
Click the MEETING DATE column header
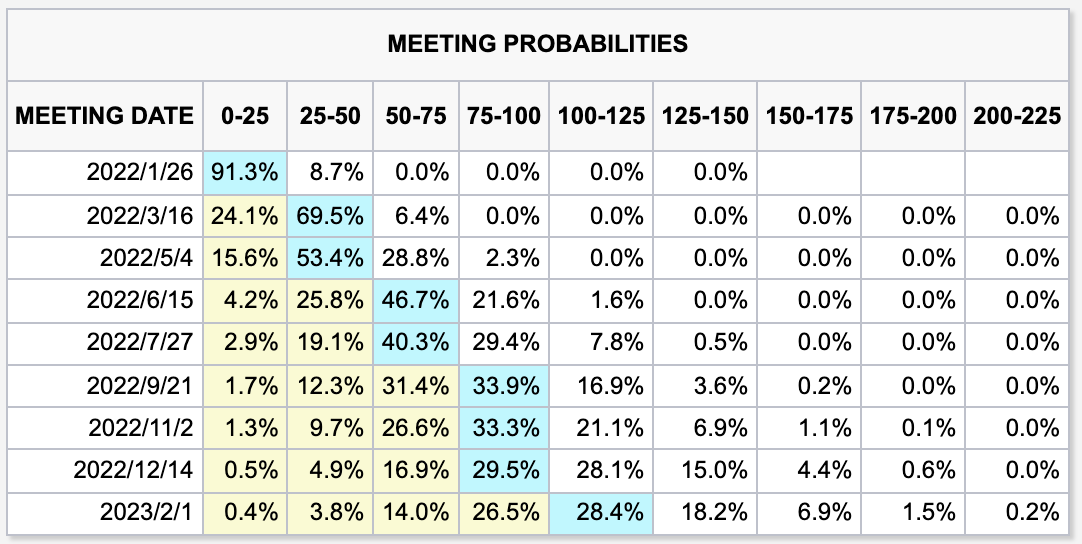[104, 116]
